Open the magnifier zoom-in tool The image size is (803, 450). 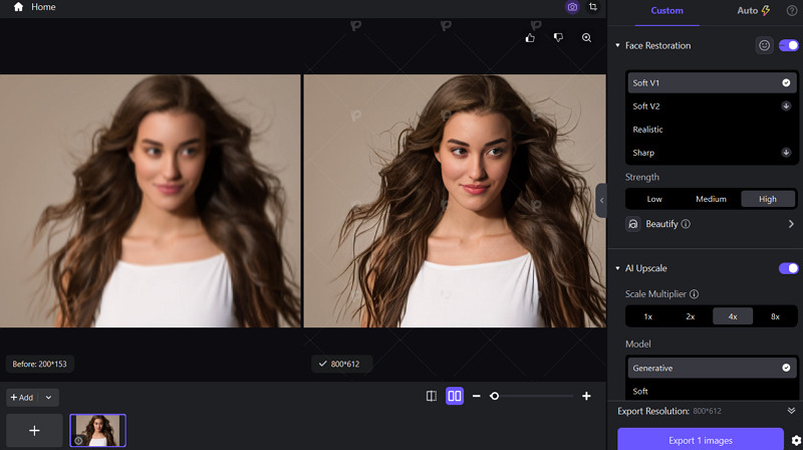pyautogui.click(x=586, y=37)
